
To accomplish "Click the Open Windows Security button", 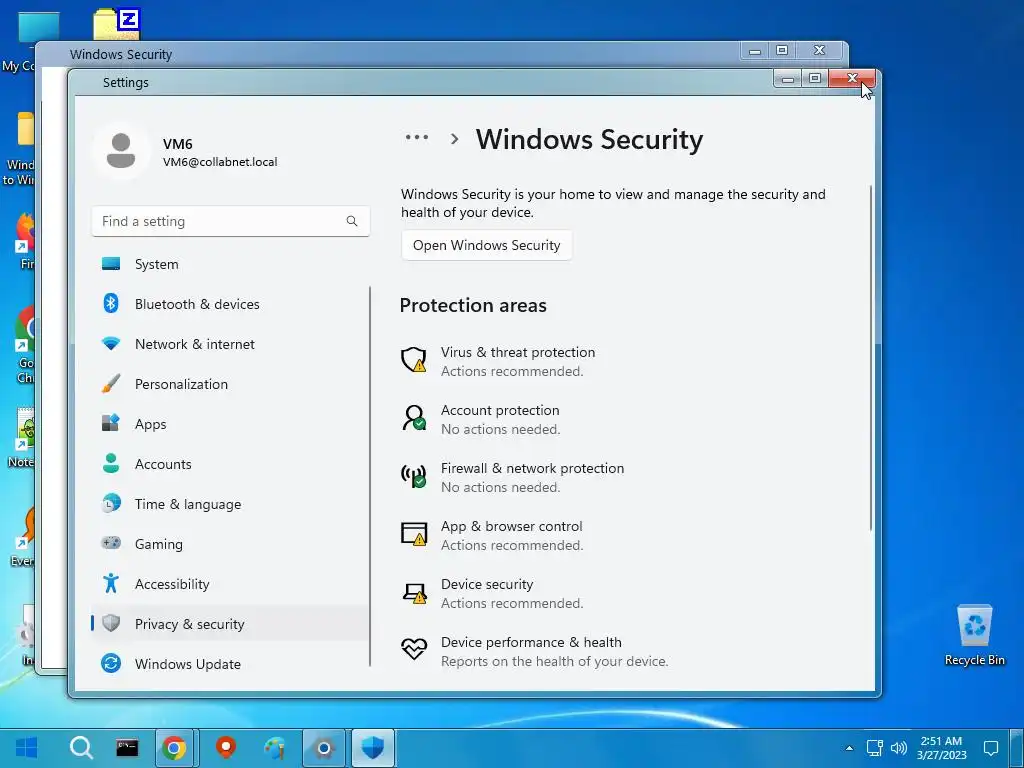I will 487,246.
